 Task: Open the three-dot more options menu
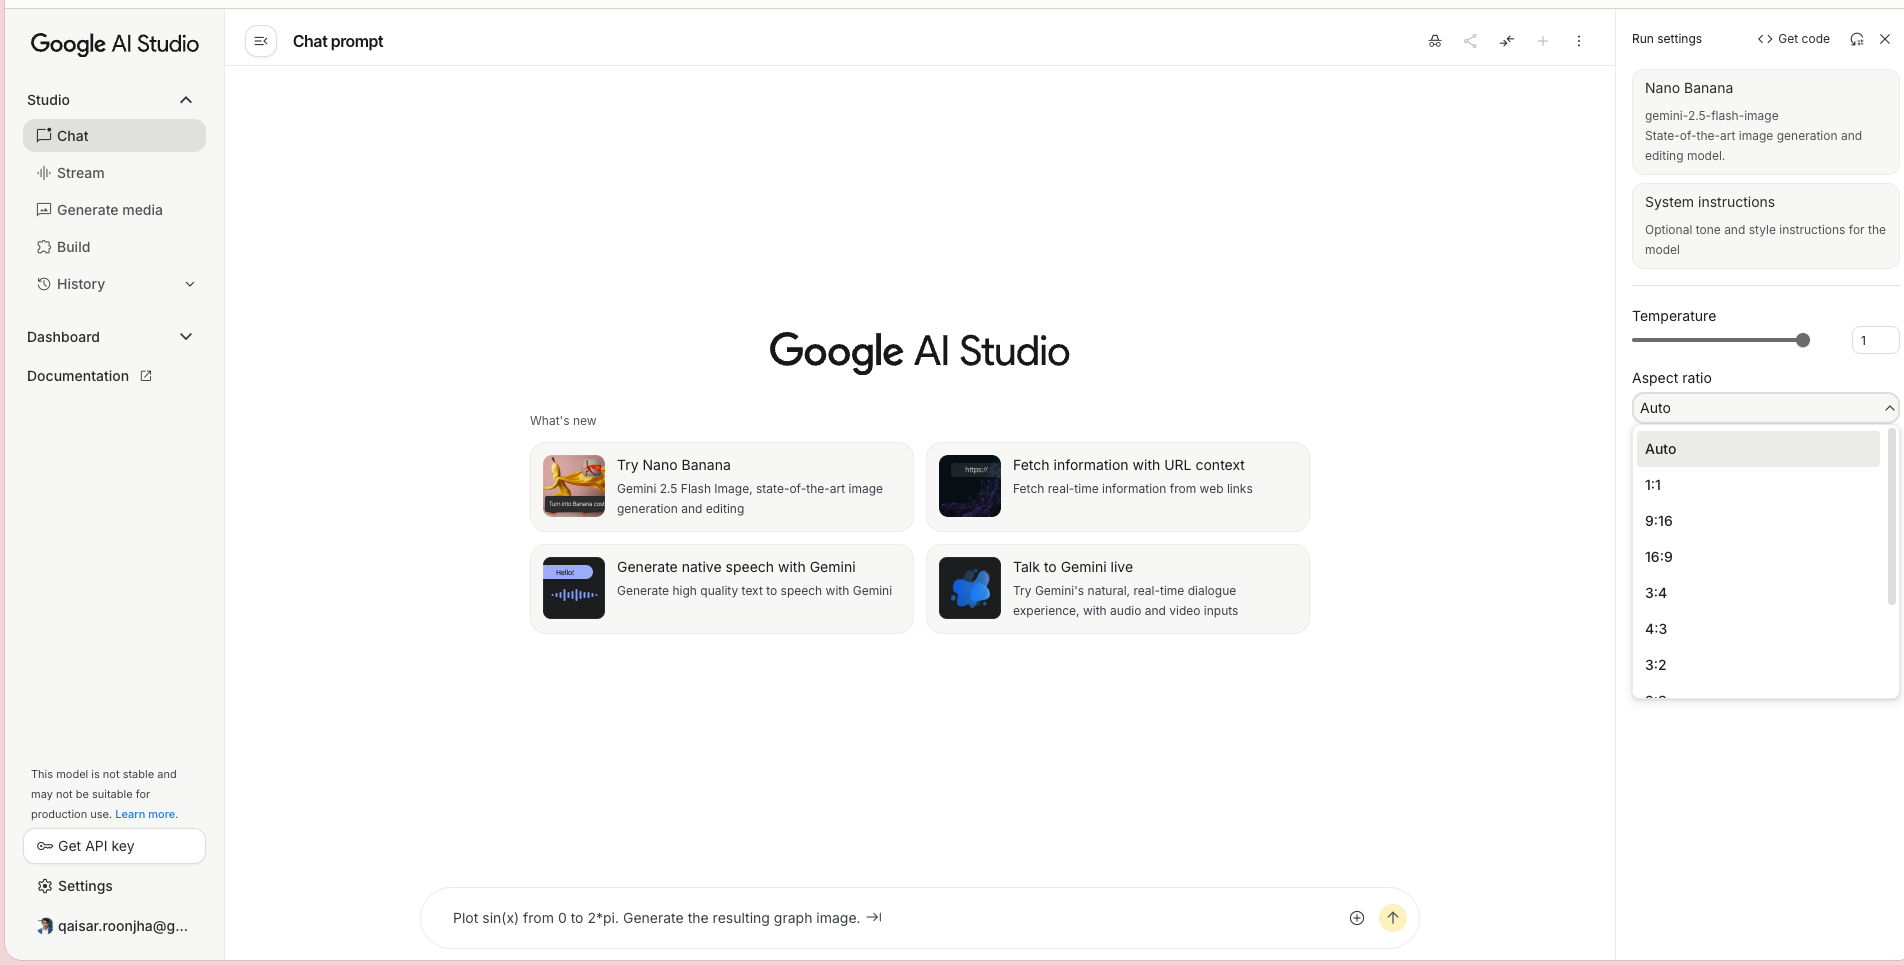1579,41
